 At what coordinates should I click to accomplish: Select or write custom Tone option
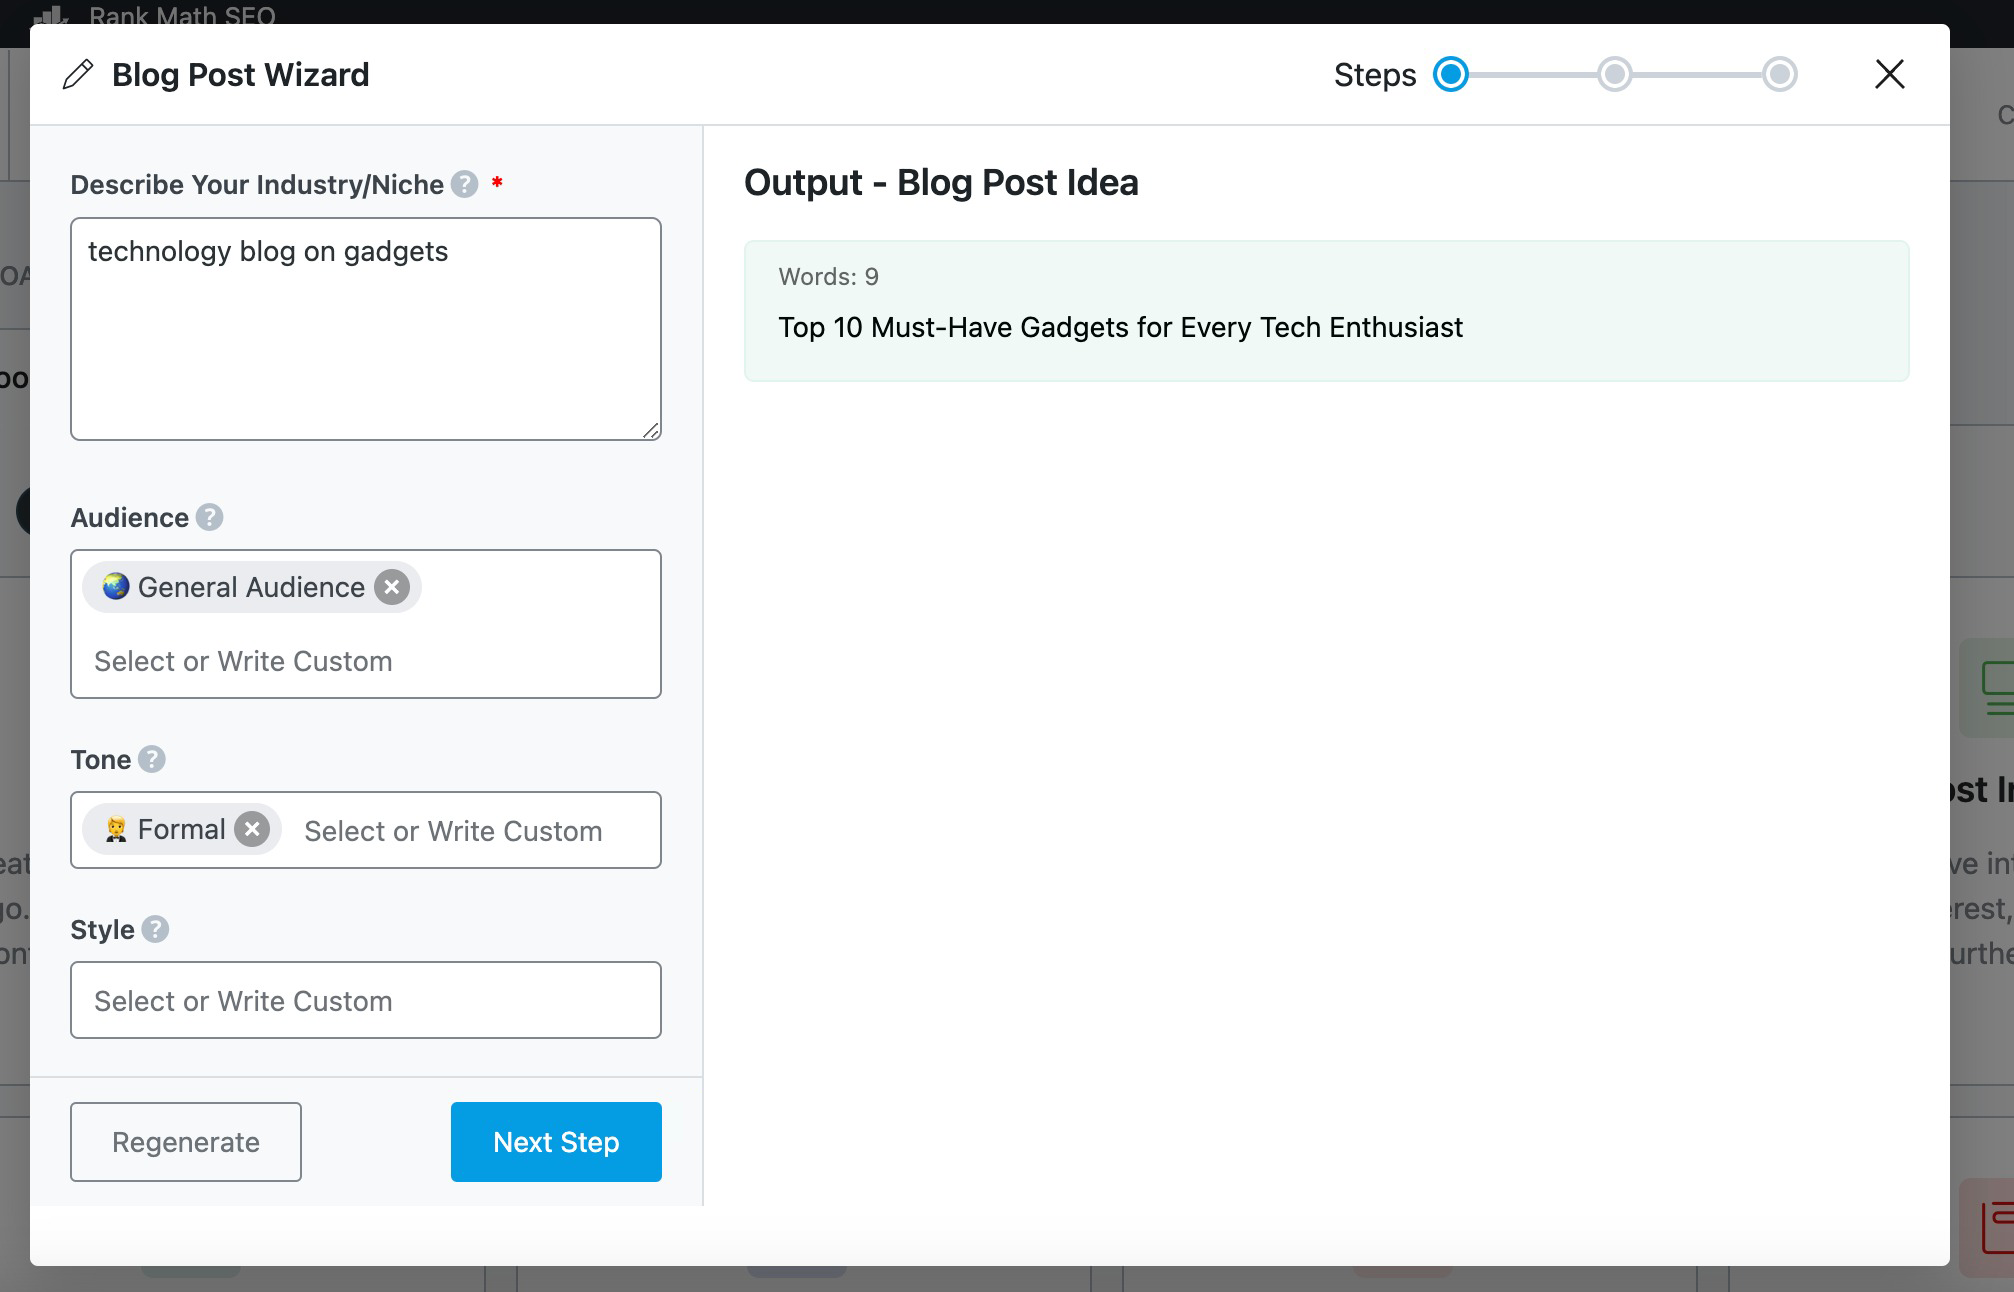tap(452, 830)
